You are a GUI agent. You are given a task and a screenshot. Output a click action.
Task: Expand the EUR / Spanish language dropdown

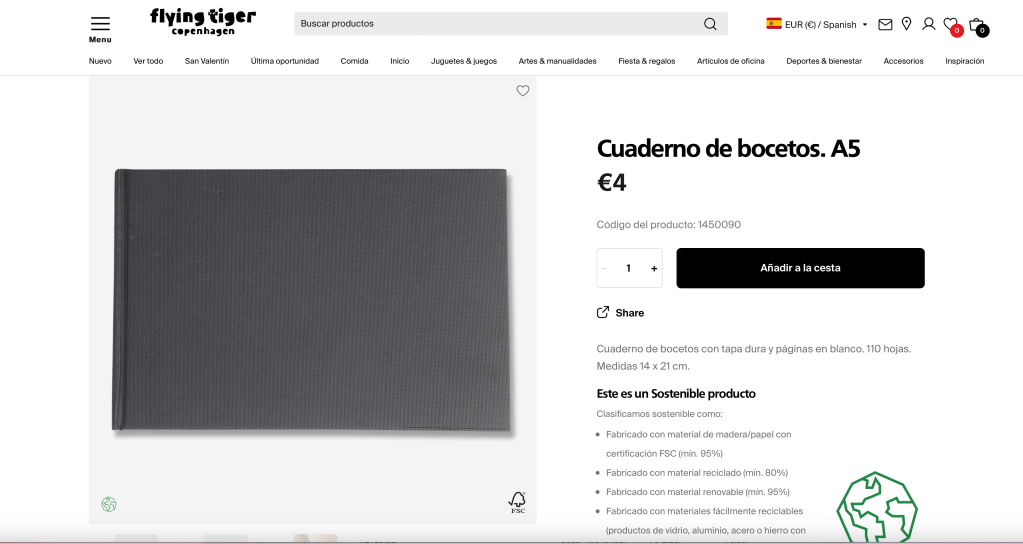click(x=817, y=24)
